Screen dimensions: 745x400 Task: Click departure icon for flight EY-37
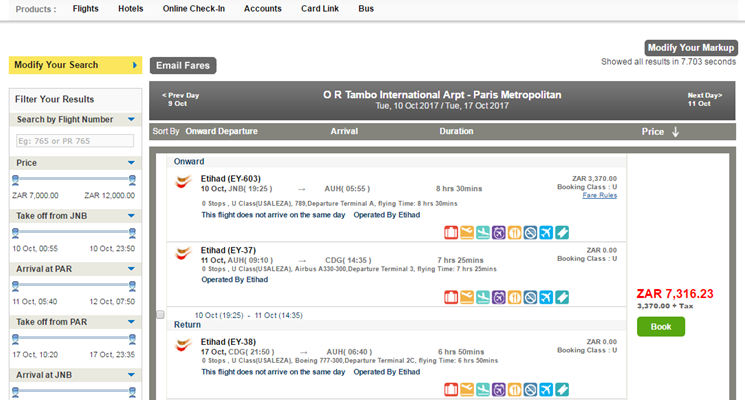467,297
